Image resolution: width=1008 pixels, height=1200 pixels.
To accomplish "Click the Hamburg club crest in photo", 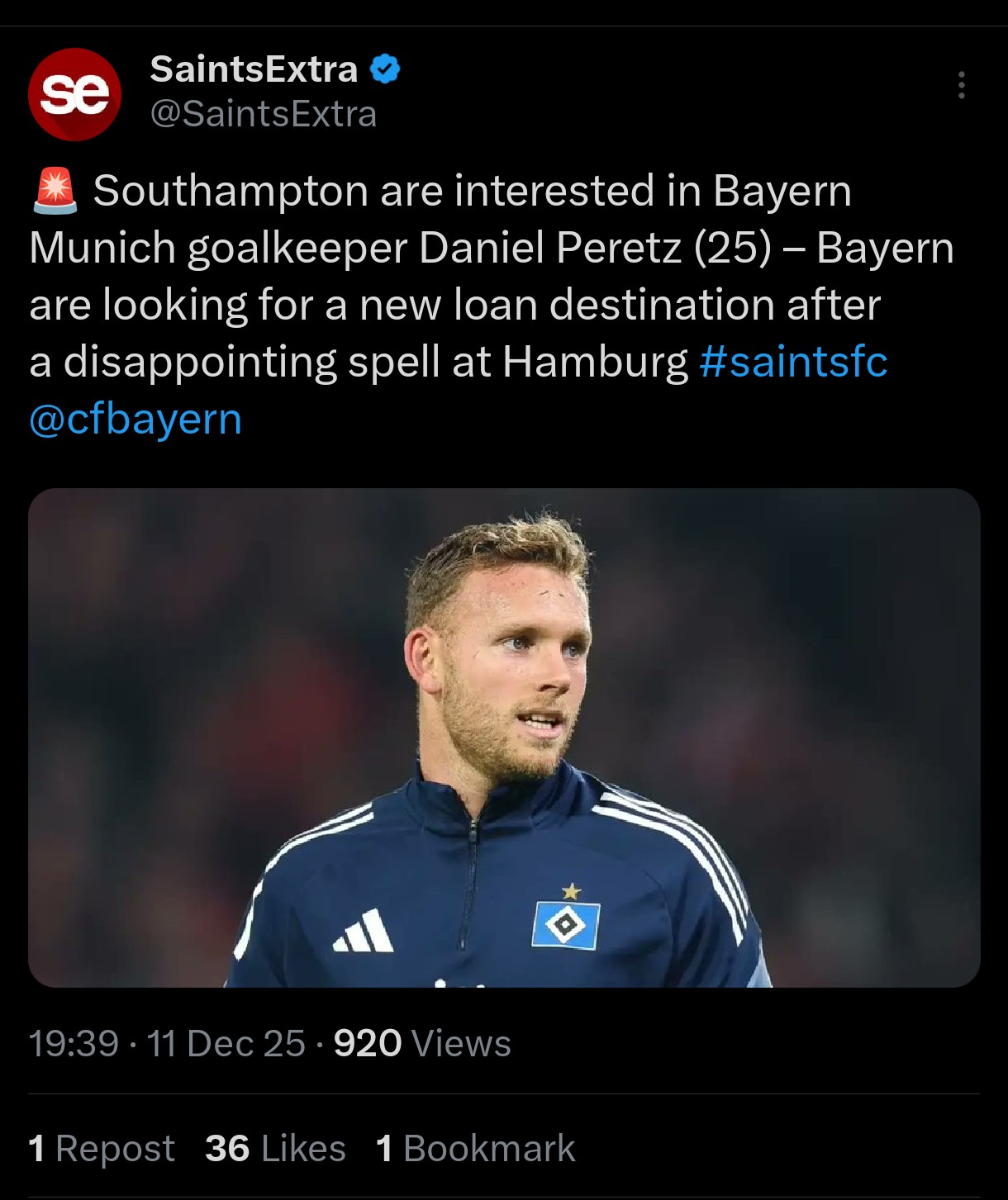I will 566,924.
